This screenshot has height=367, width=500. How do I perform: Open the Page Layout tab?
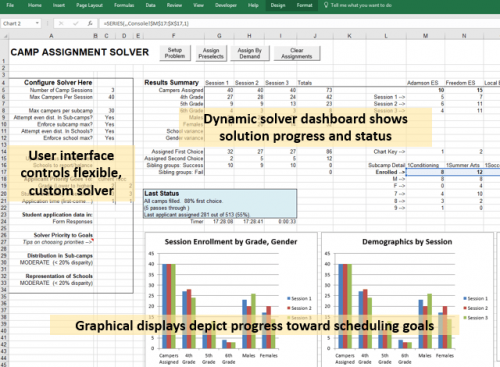point(89,5)
